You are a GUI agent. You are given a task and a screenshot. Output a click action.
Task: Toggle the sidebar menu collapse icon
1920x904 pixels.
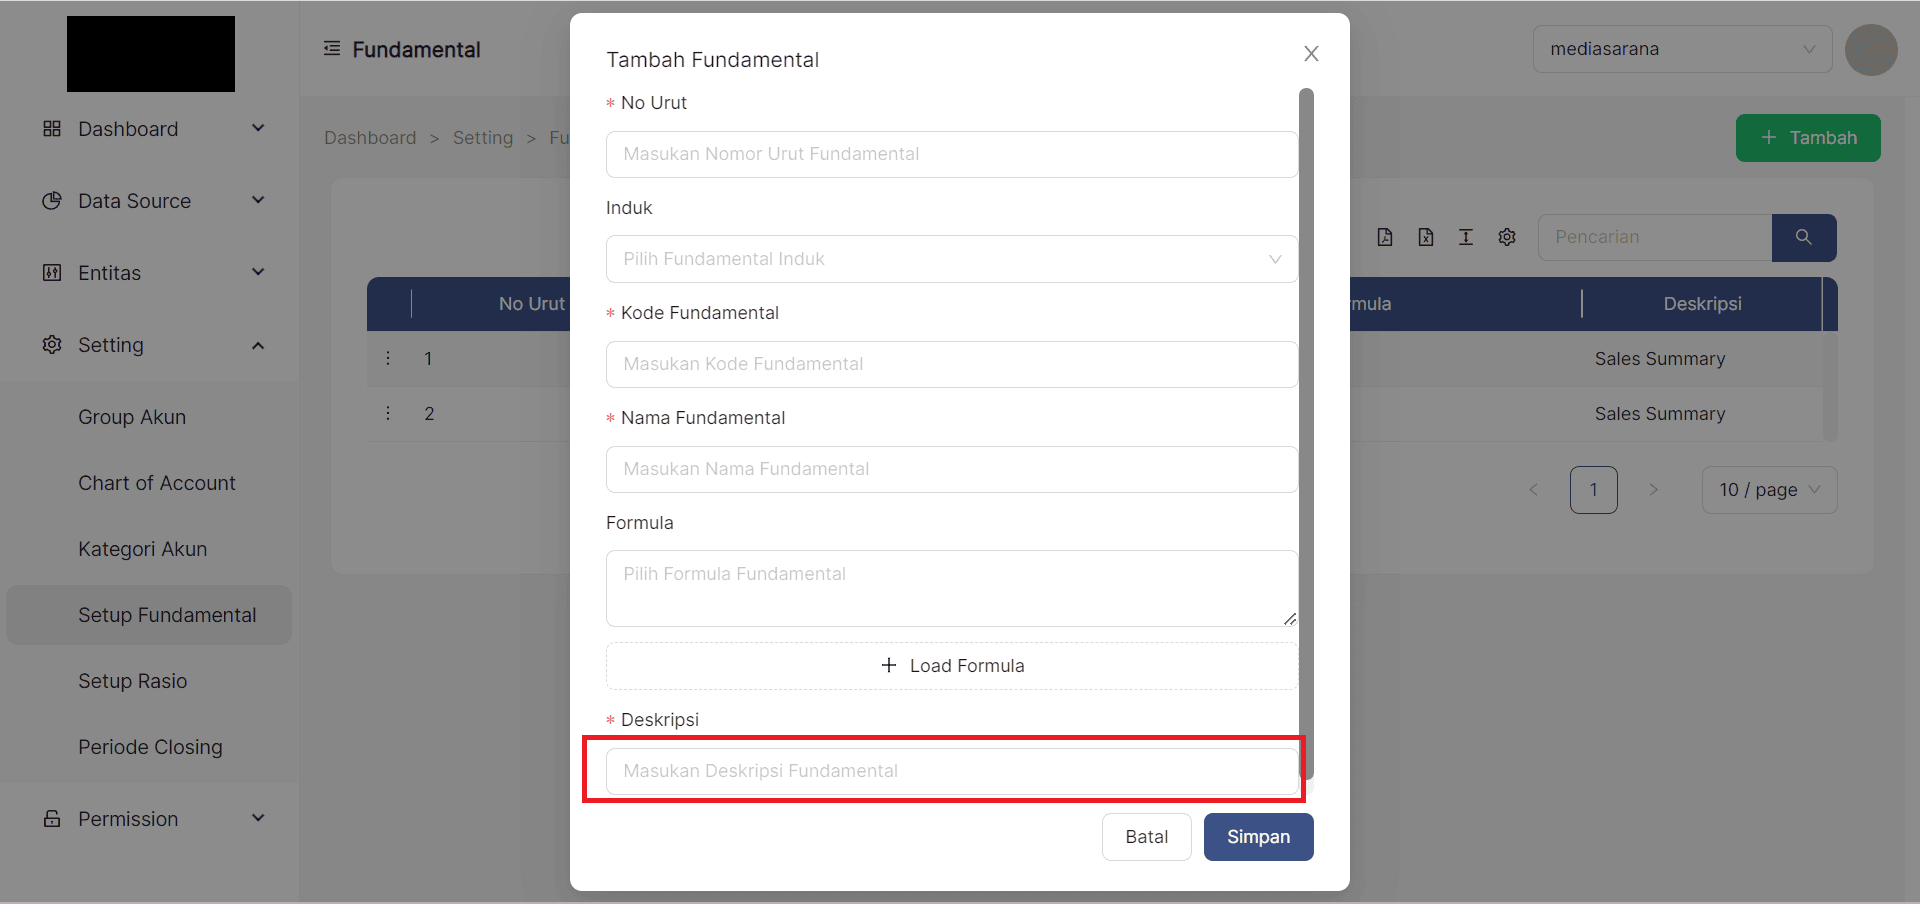point(332,49)
